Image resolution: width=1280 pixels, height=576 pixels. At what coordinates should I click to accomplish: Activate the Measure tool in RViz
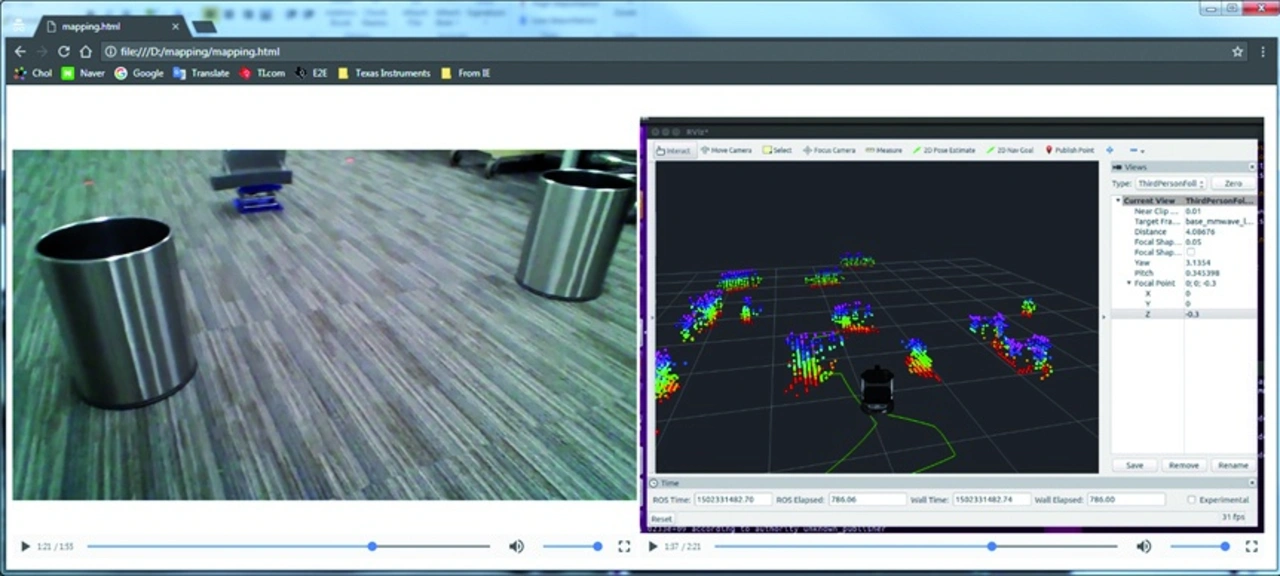[884, 150]
